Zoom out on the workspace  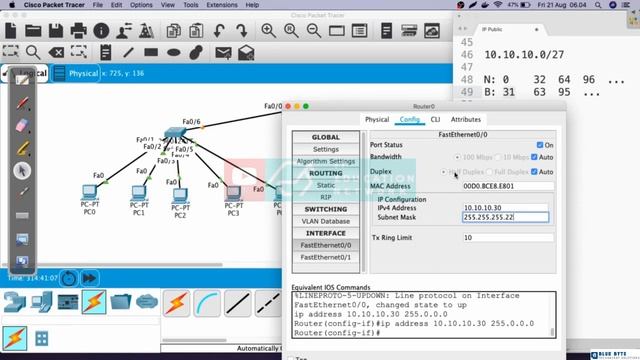point(313,31)
